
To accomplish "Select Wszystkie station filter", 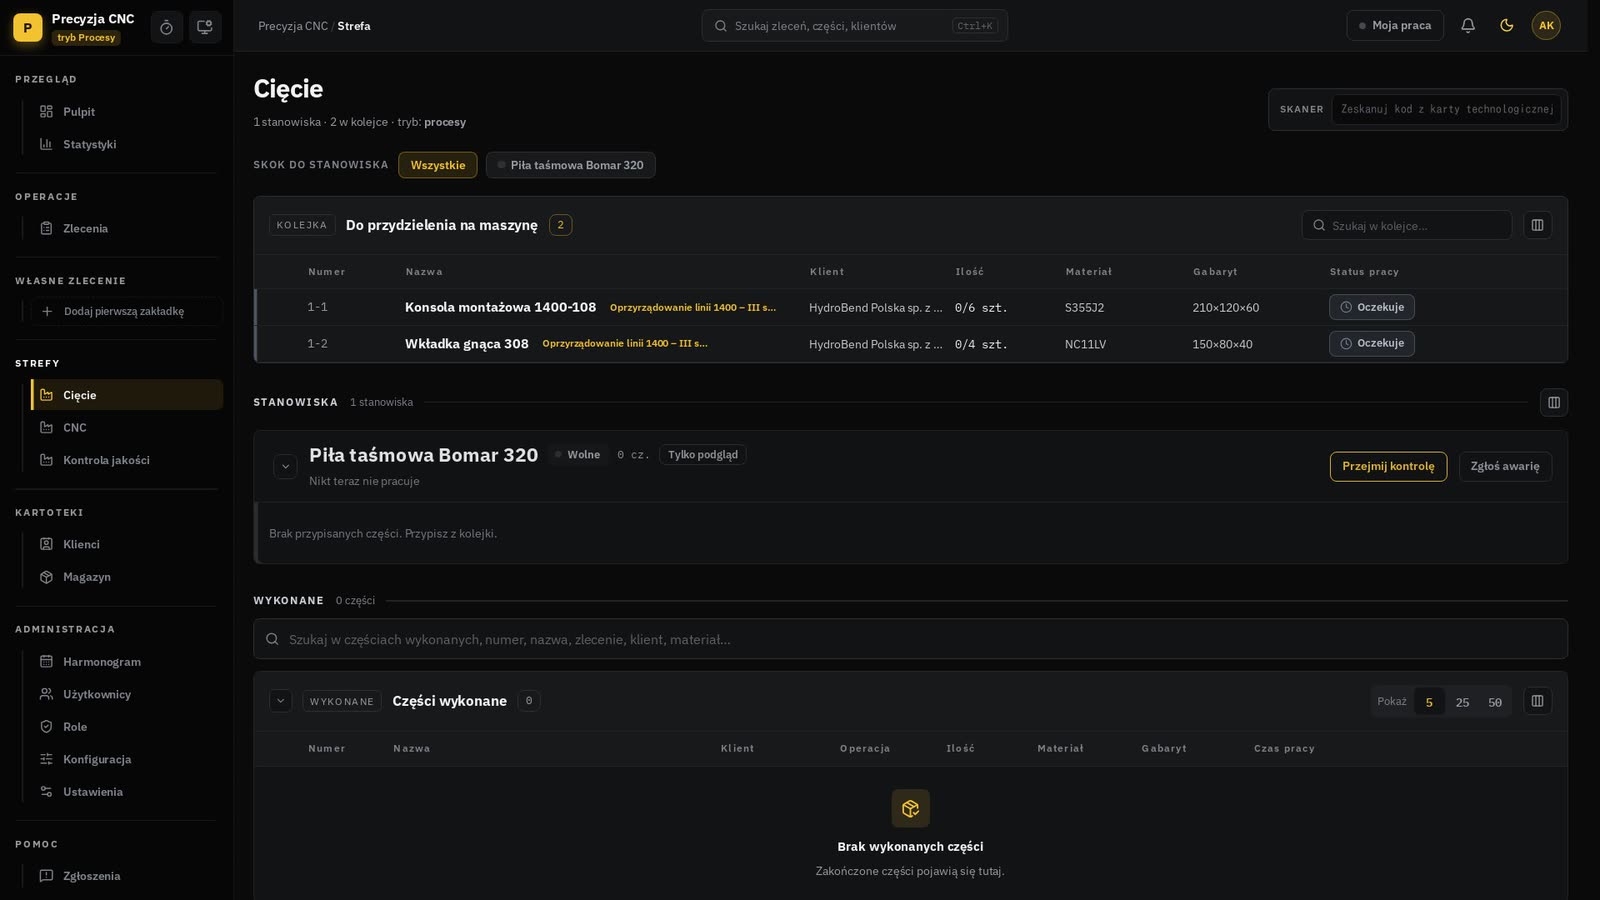I will point(438,165).
